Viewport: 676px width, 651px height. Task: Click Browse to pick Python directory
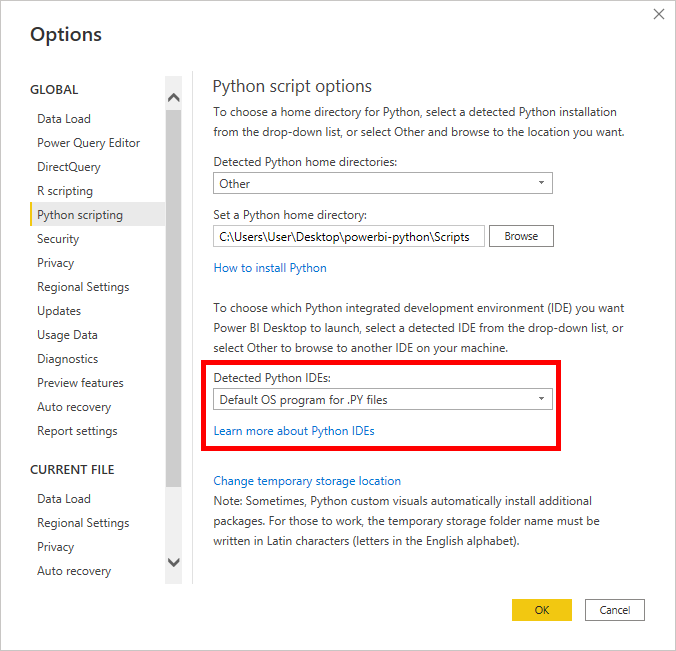coord(521,236)
